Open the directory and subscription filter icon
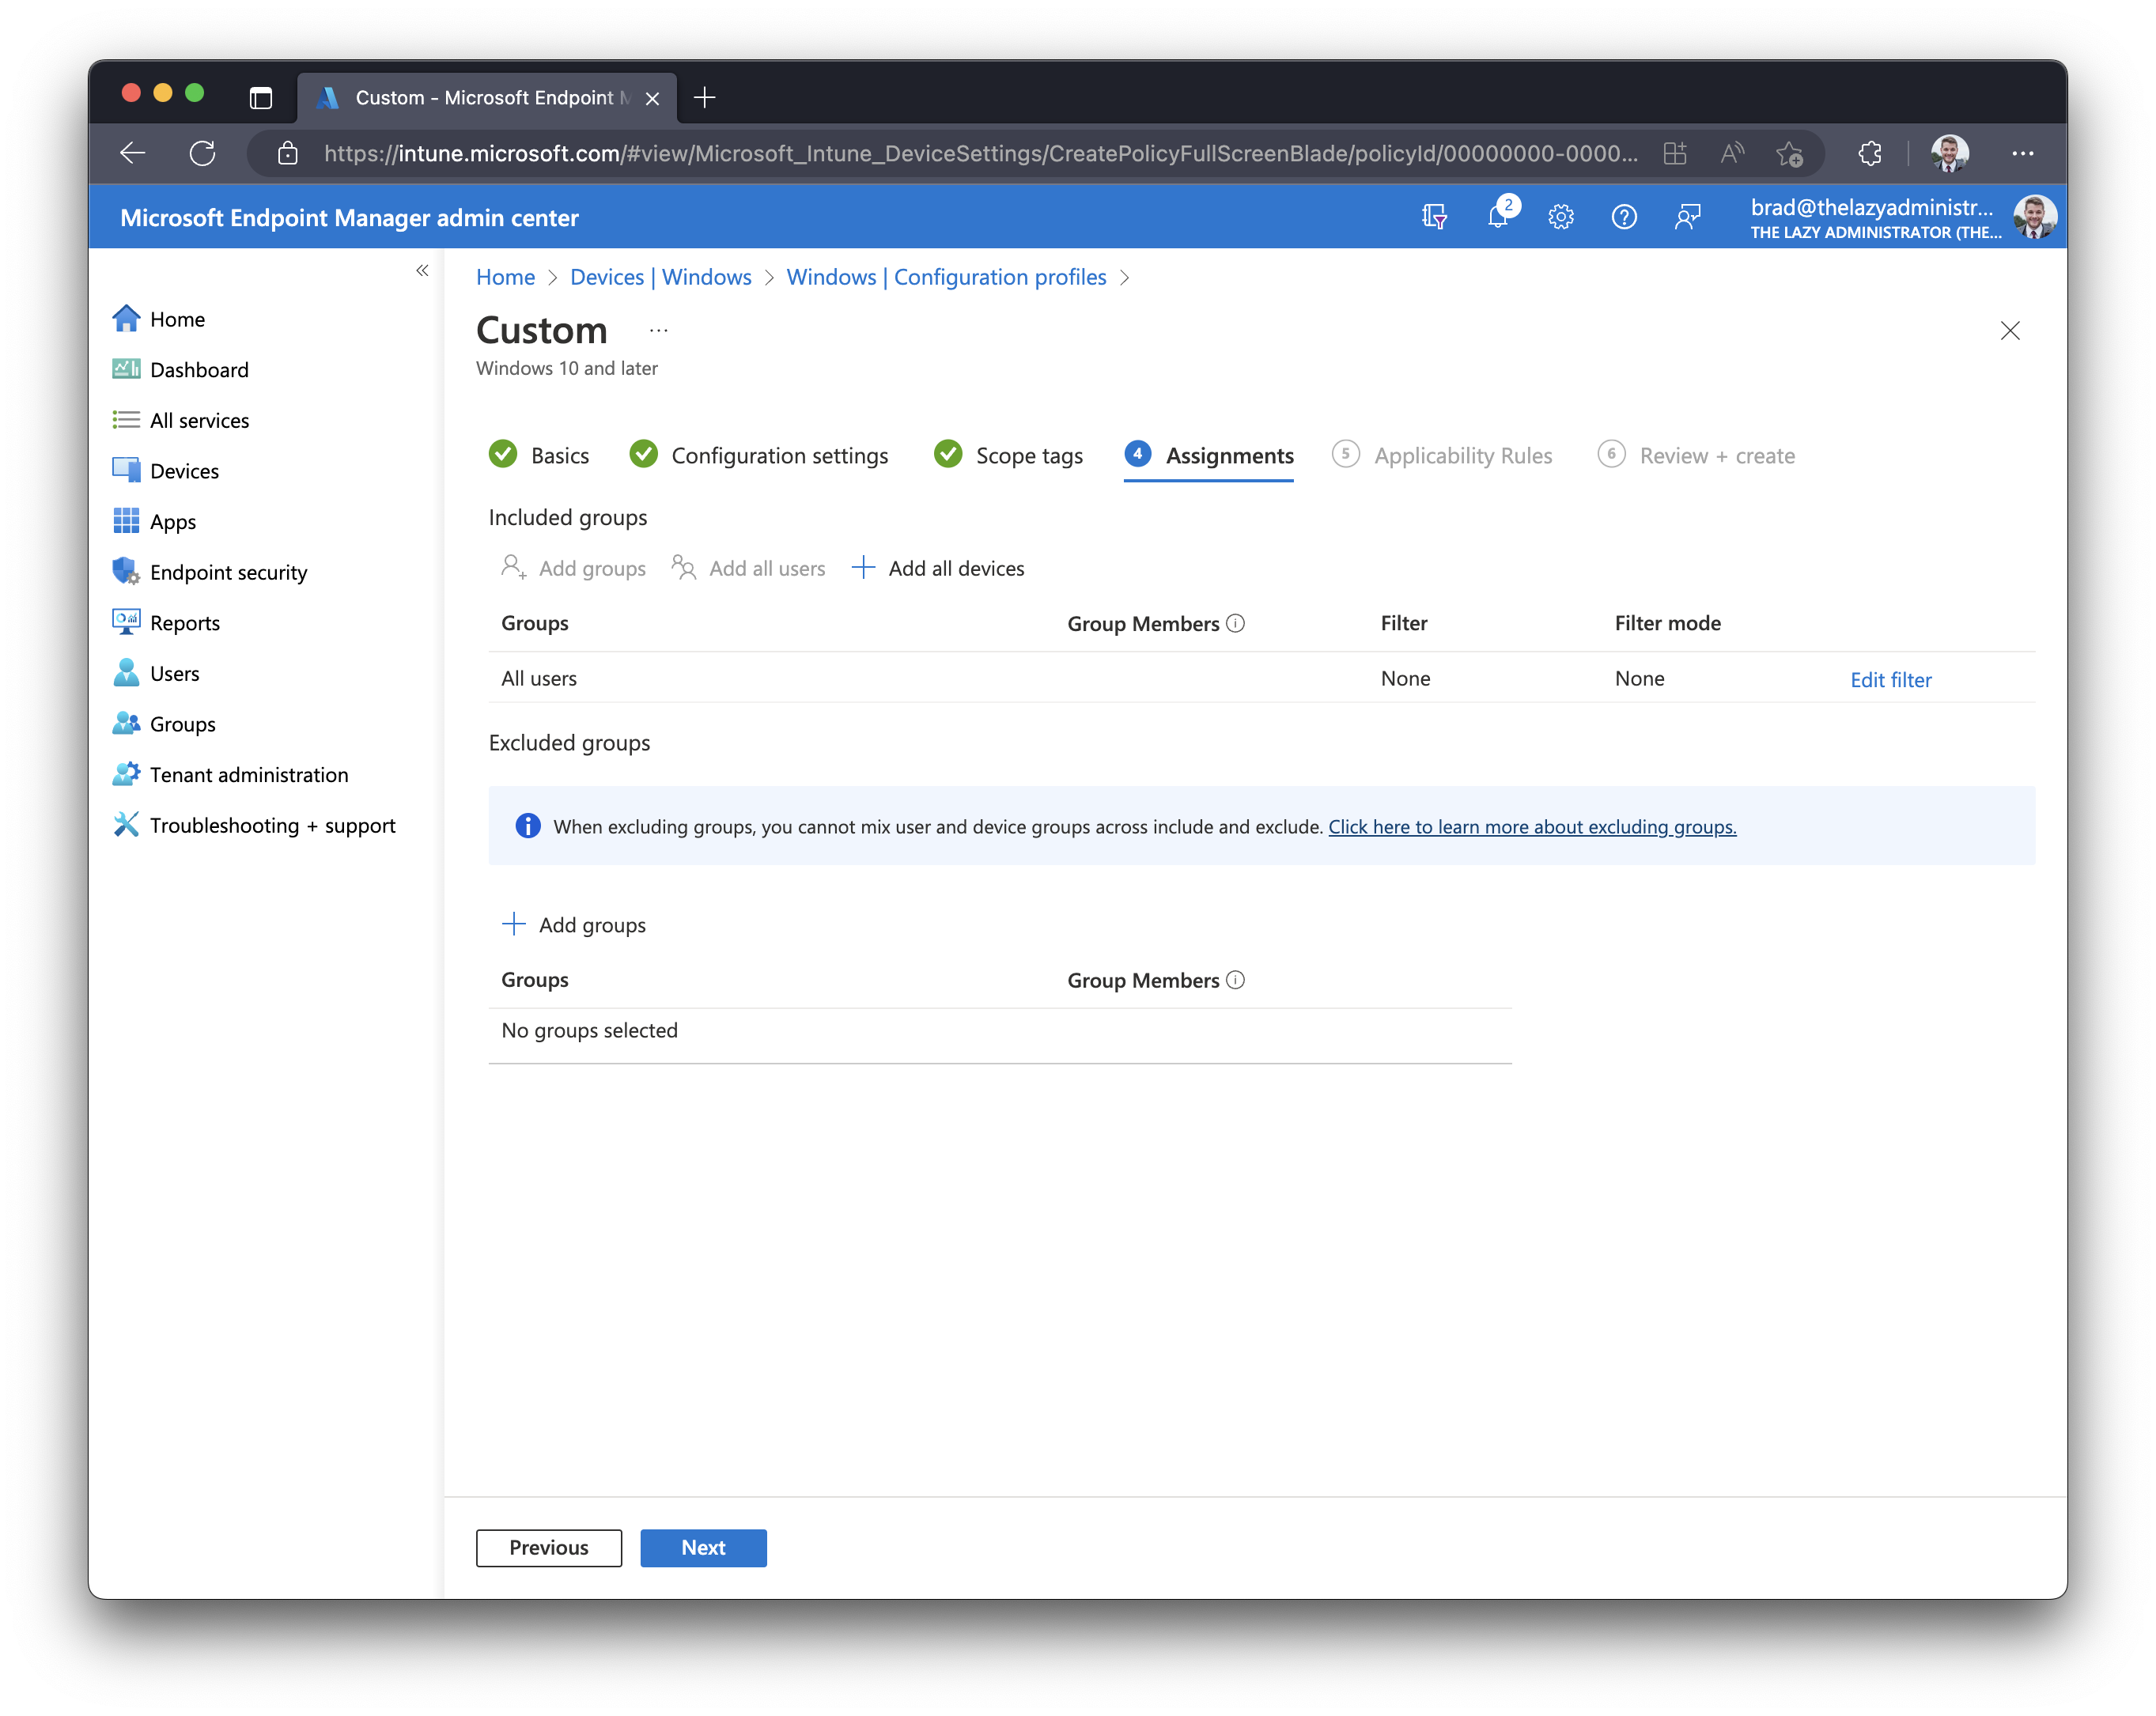 pyautogui.click(x=1435, y=216)
